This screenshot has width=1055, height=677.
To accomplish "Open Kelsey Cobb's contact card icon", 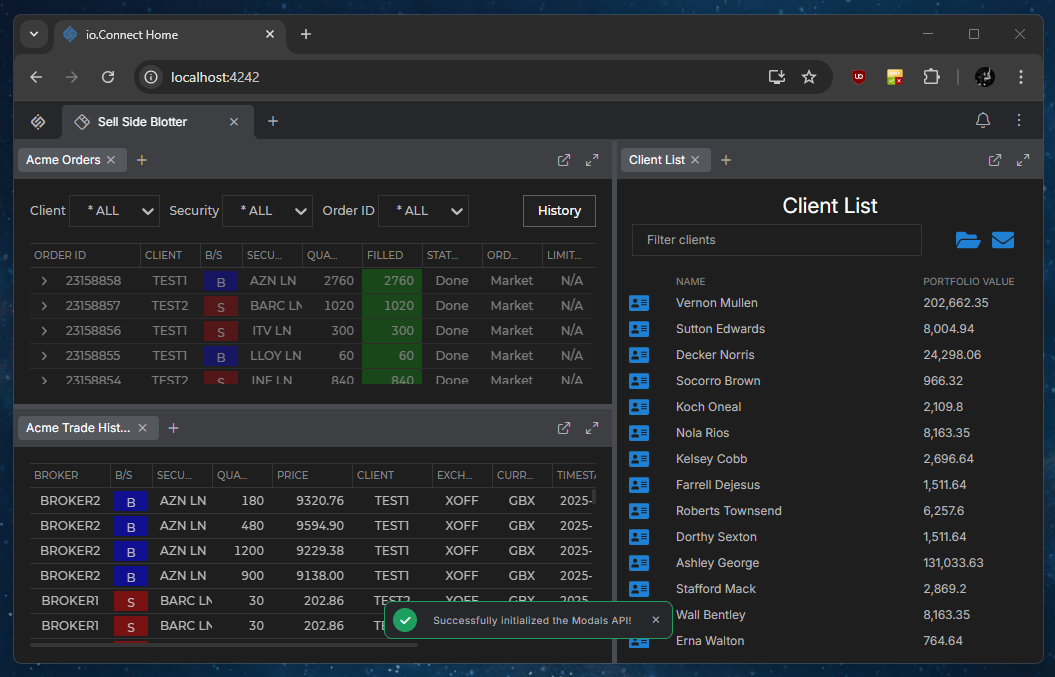I will (x=639, y=459).
